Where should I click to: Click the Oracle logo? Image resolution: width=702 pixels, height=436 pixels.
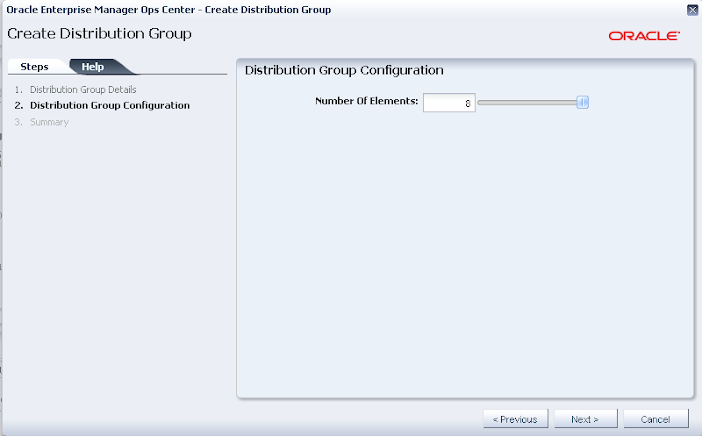pos(644,36)
